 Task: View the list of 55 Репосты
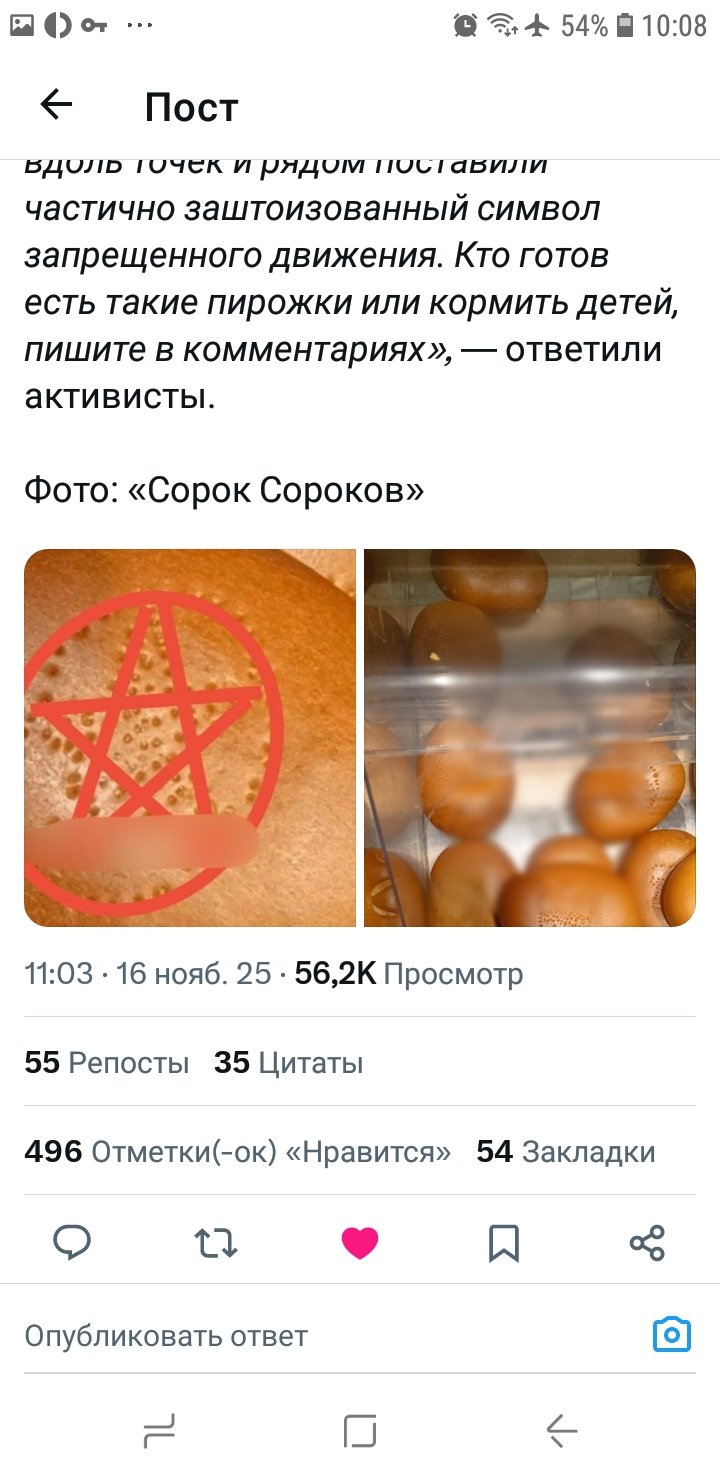(x=107, y=1062)
